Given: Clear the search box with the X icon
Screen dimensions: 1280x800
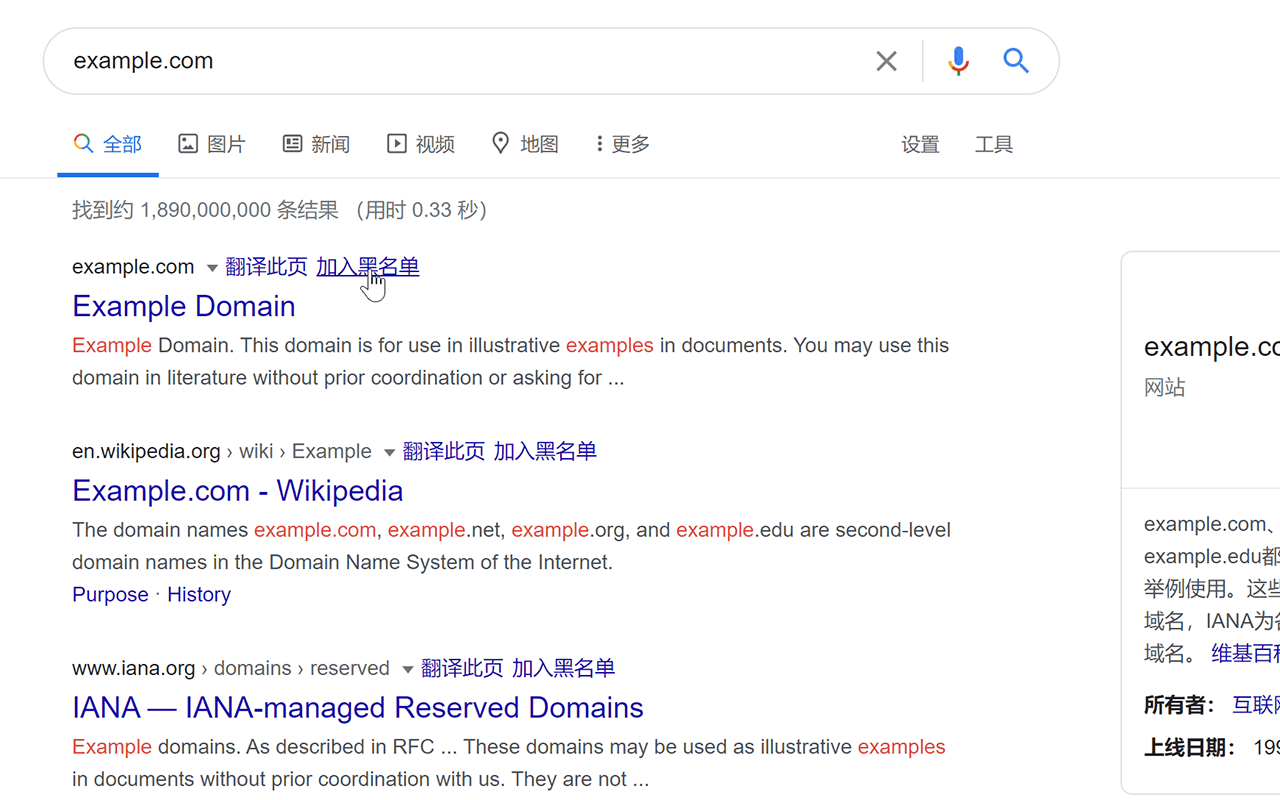Looking at the screenshot, I should coord(886,61).
